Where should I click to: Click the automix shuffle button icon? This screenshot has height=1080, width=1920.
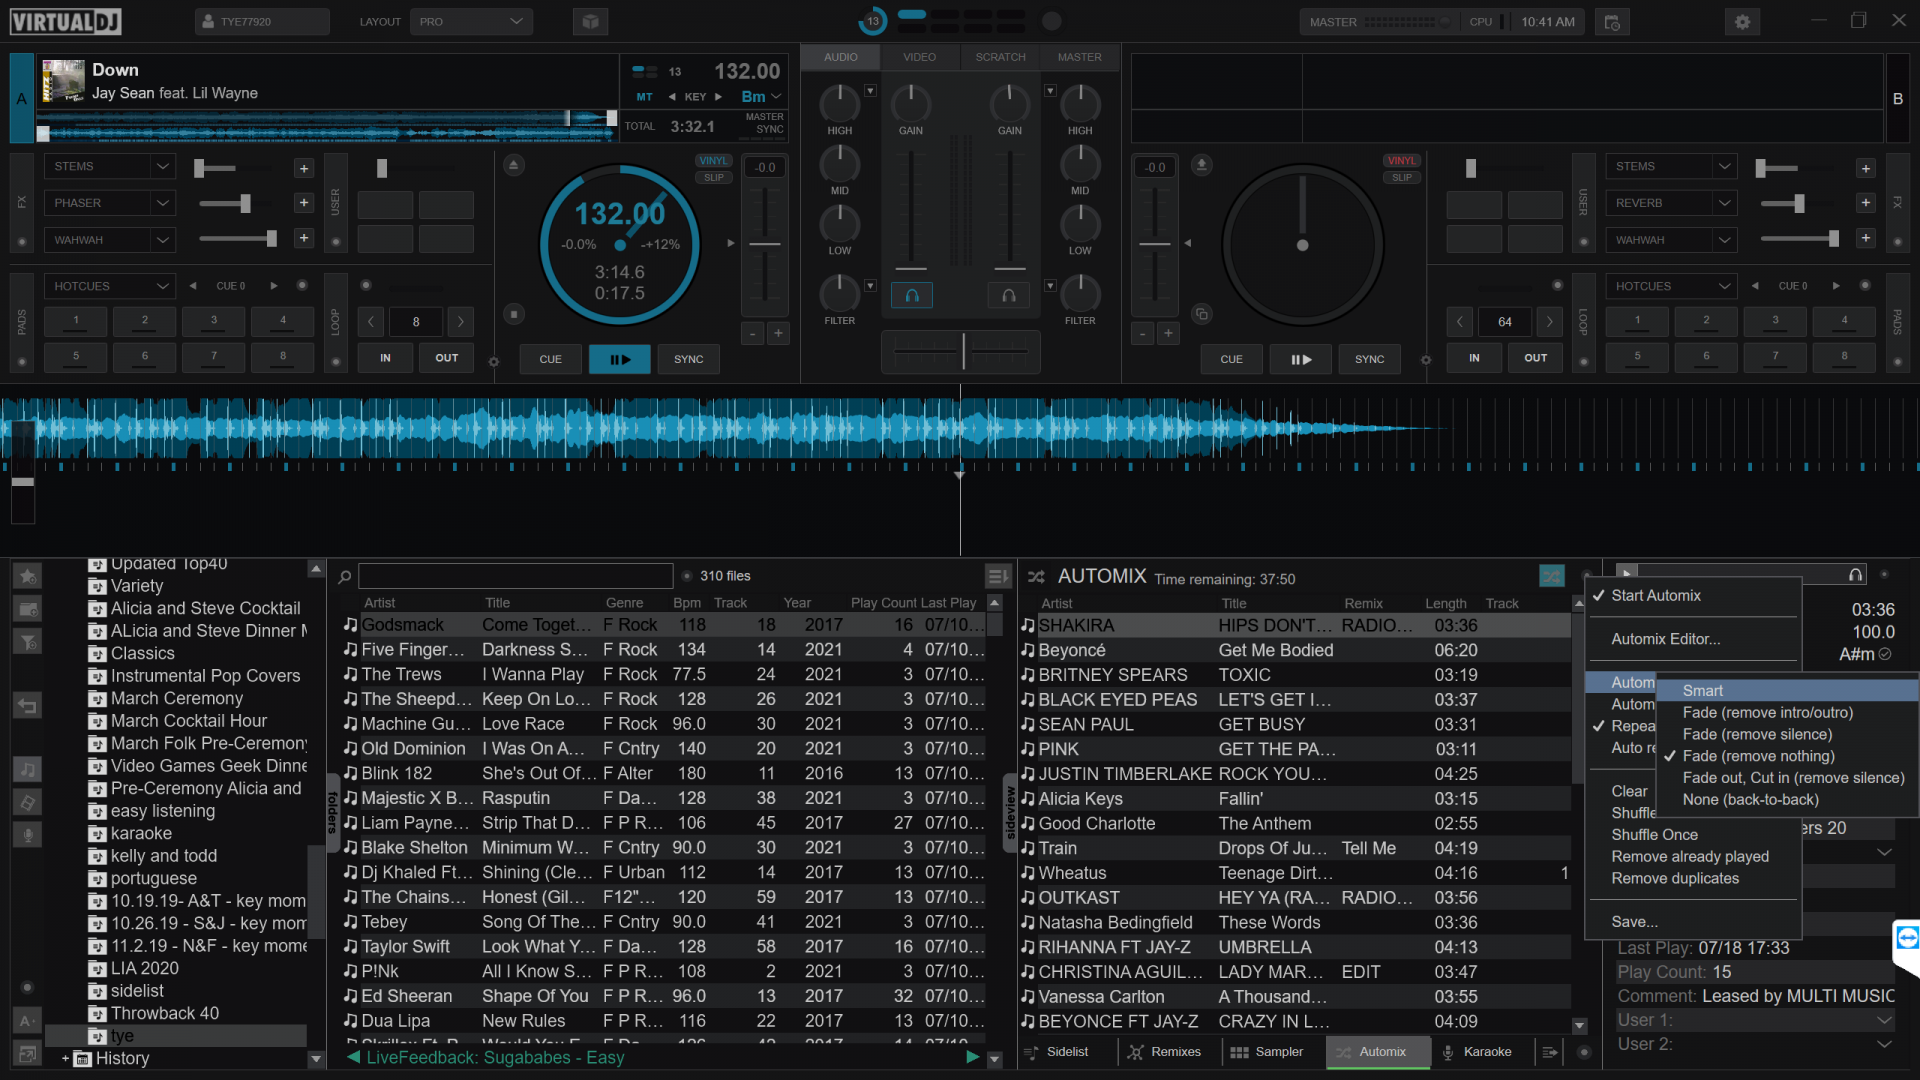point(1551,576)
